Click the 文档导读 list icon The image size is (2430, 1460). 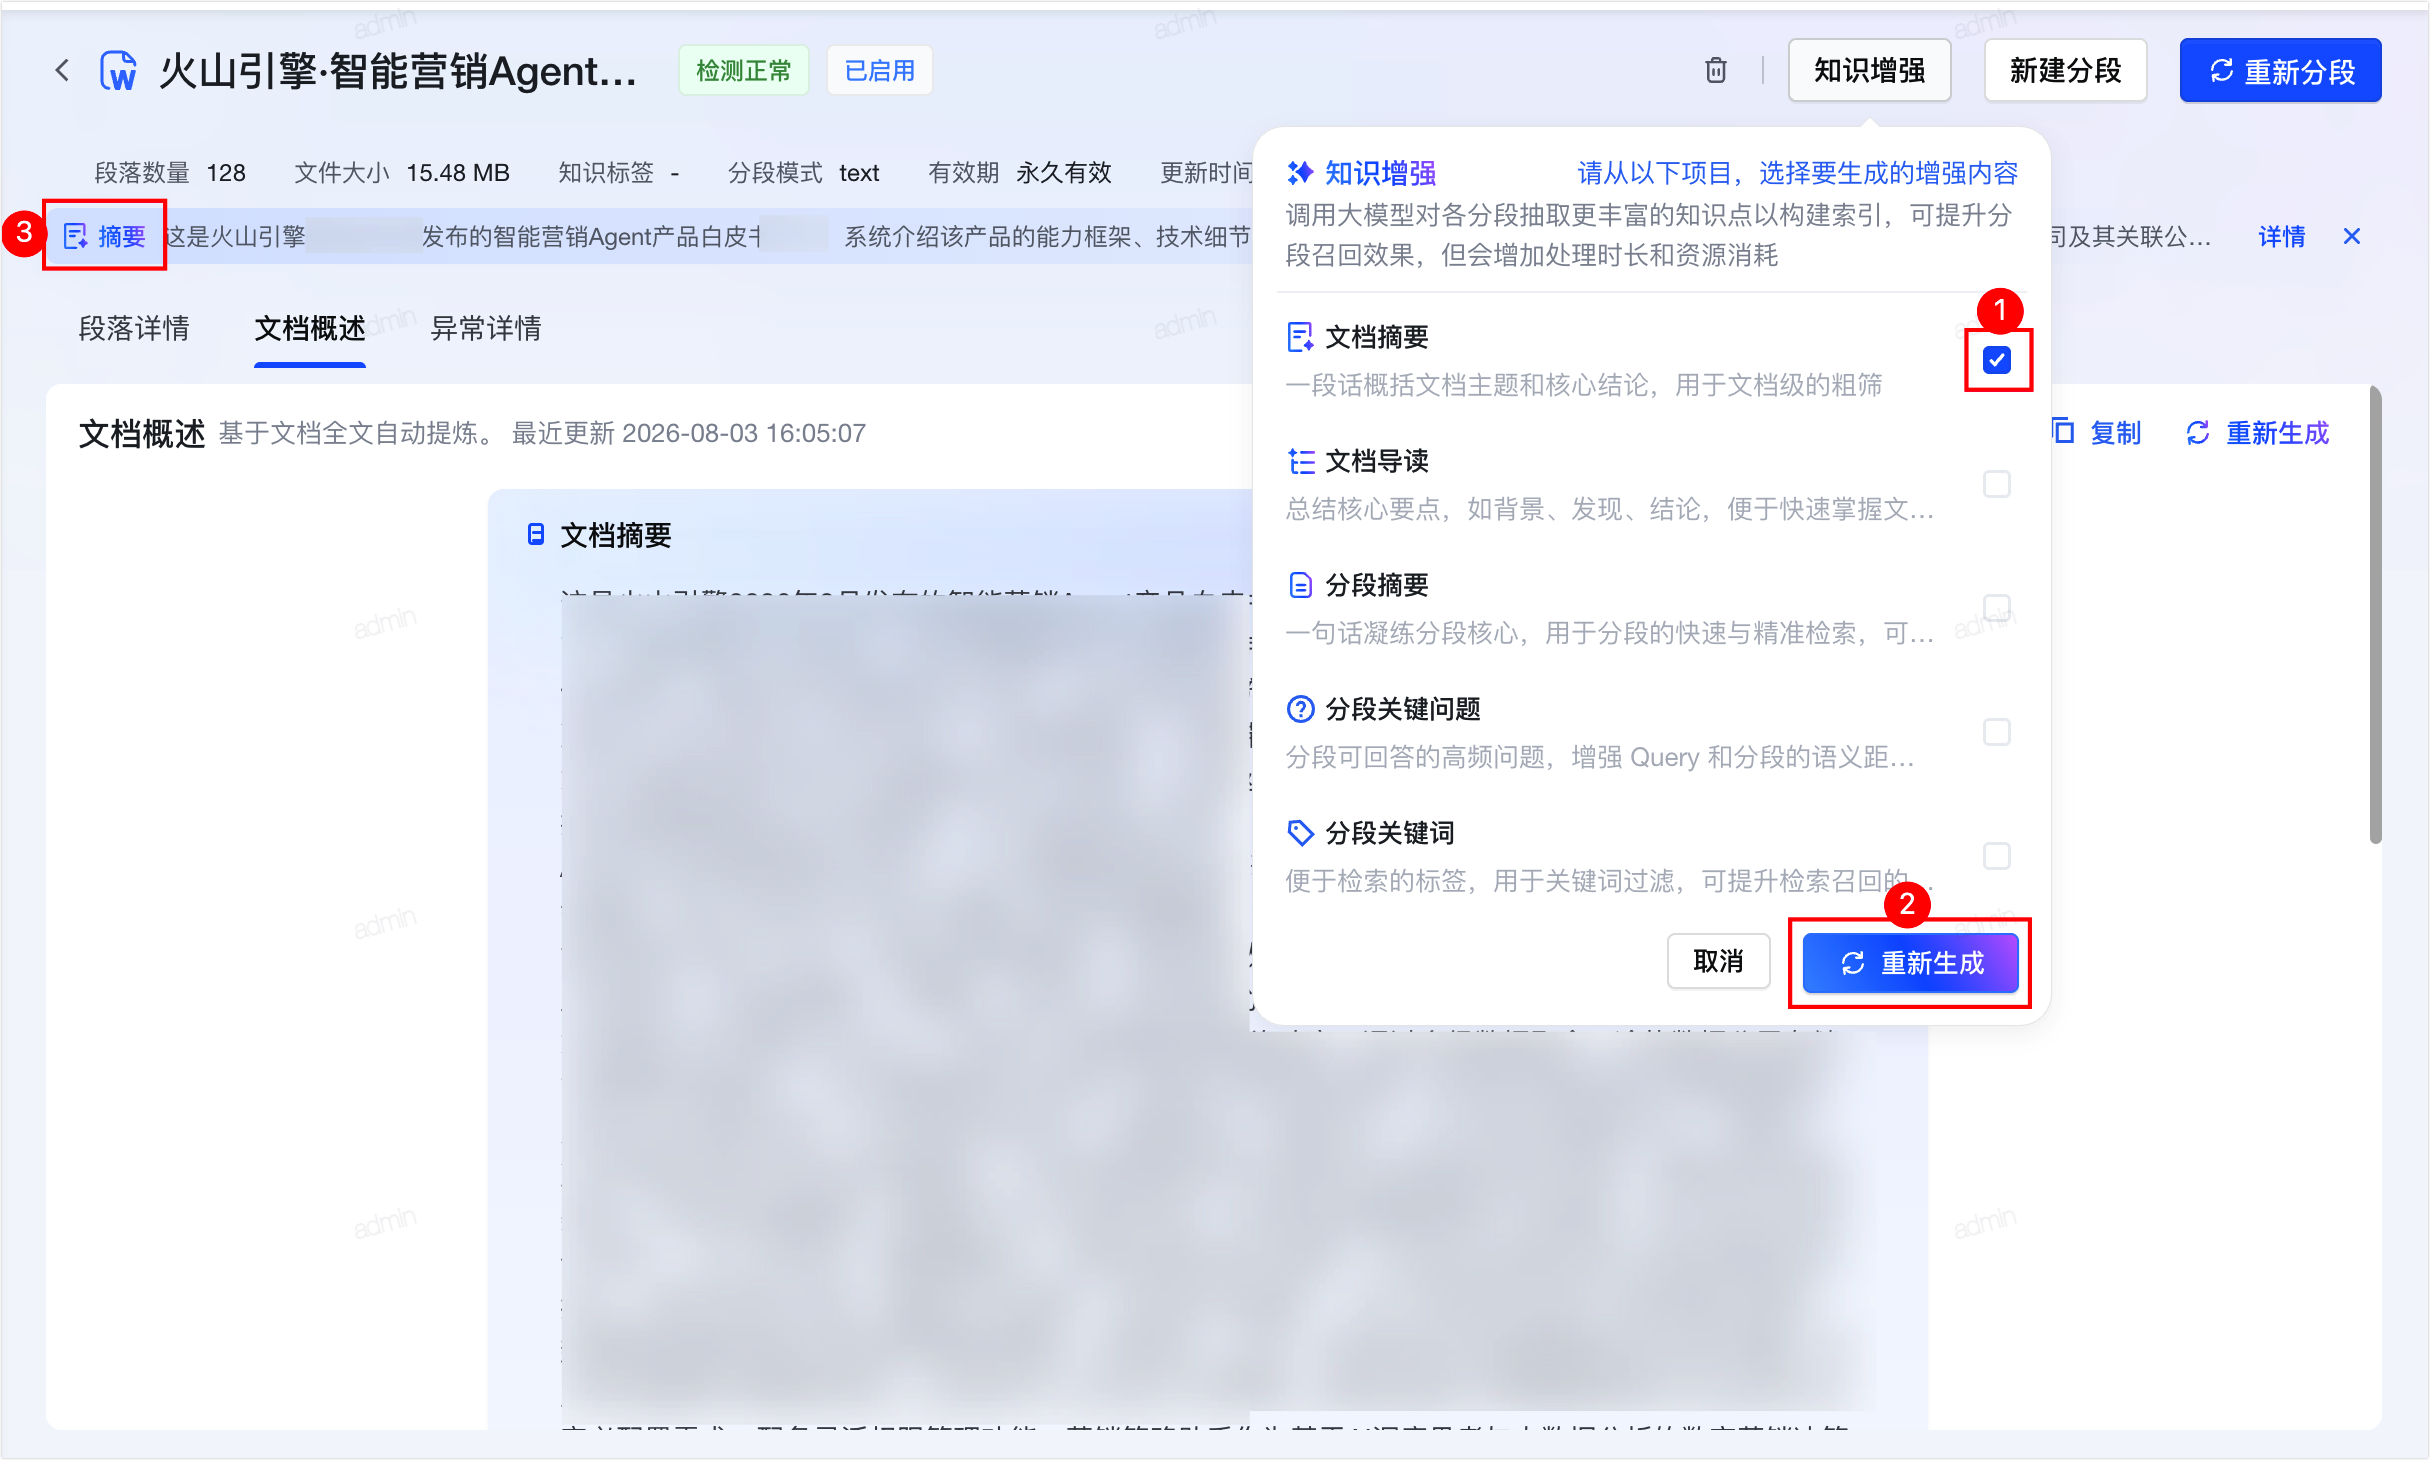[x=1300, y=461]
